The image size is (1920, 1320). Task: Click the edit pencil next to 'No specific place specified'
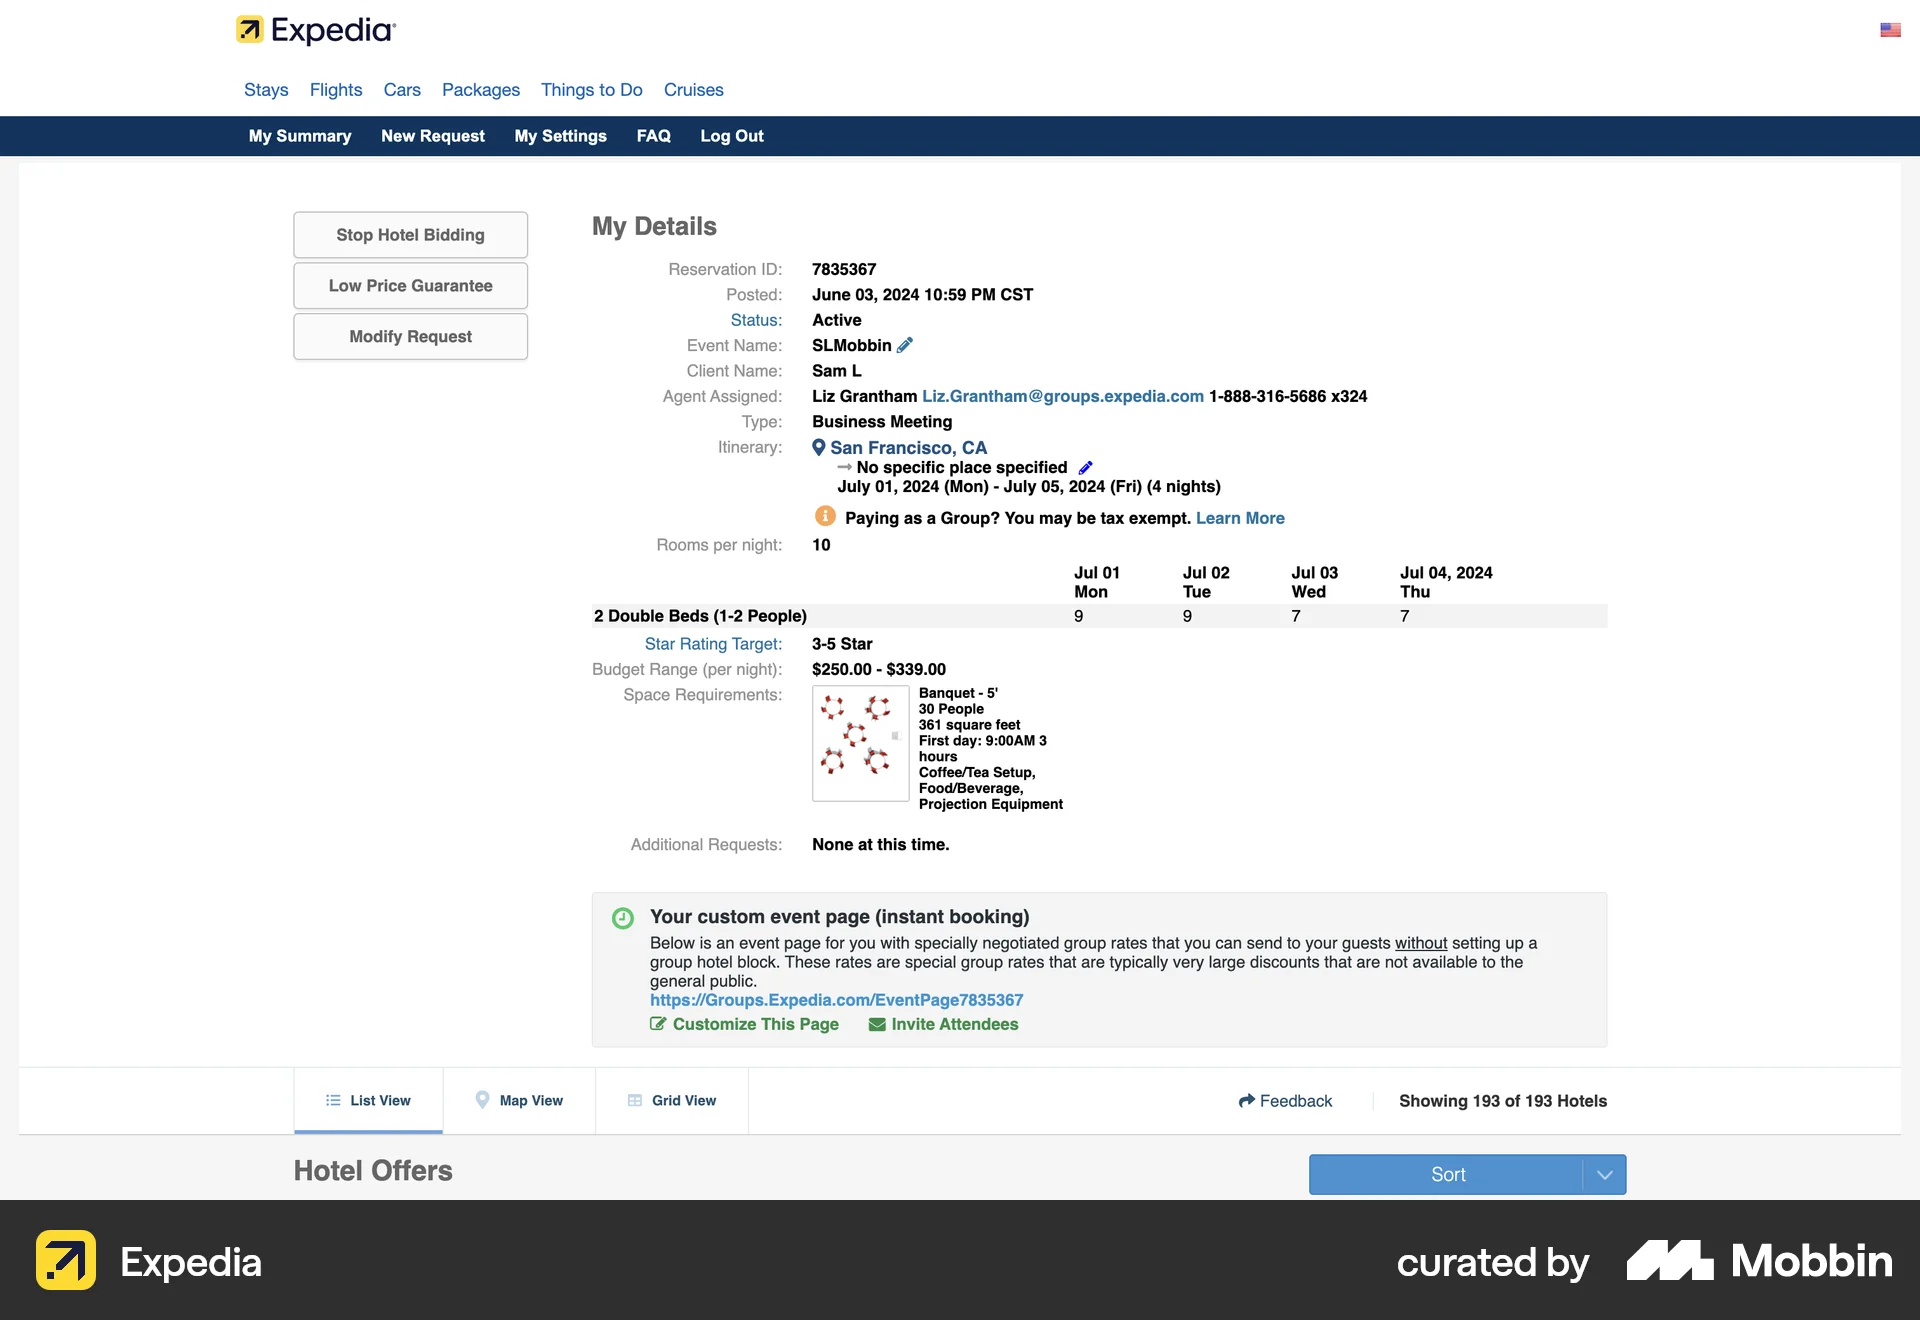[1085, 467]
